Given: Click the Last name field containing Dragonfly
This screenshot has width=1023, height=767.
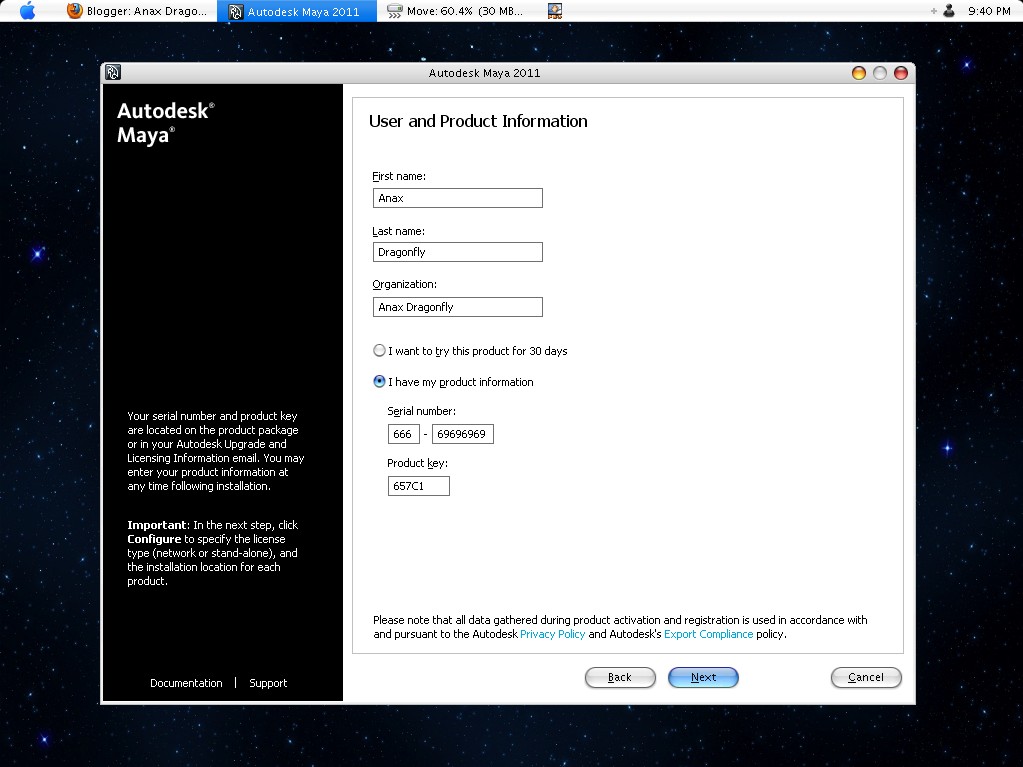Looking at the screenshot, I should coord(457,252).
